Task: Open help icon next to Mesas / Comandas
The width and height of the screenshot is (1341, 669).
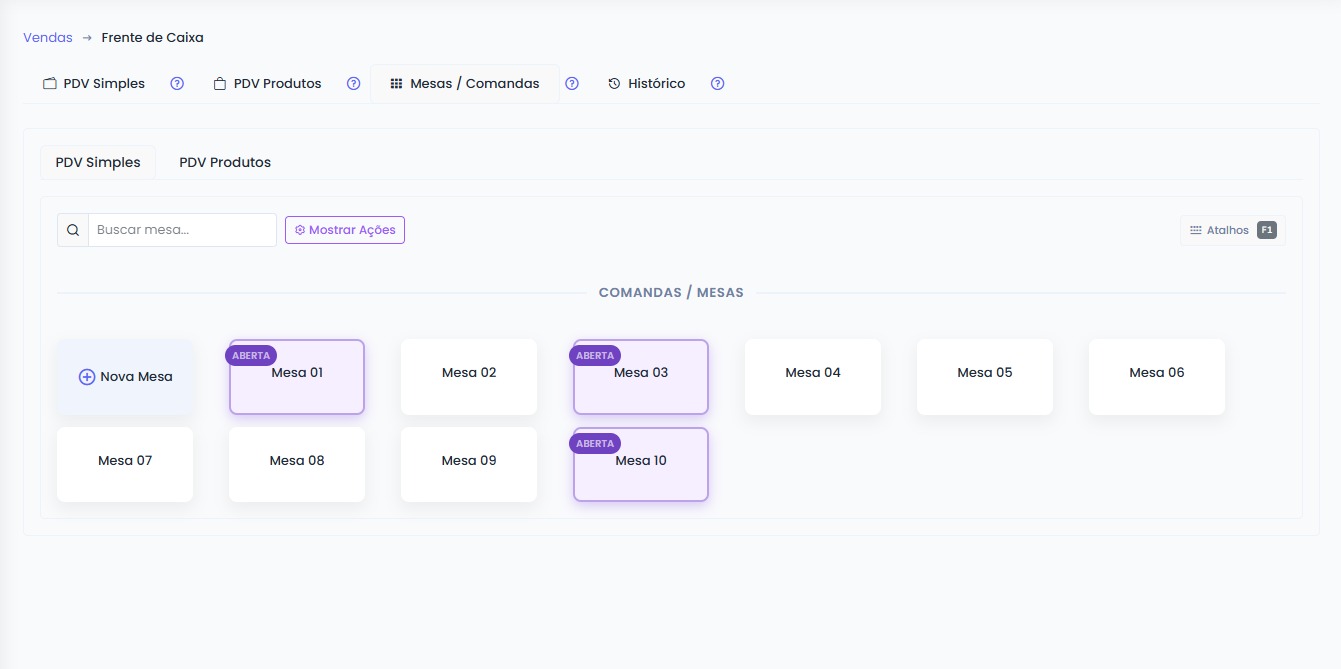Action: [572, 84]
